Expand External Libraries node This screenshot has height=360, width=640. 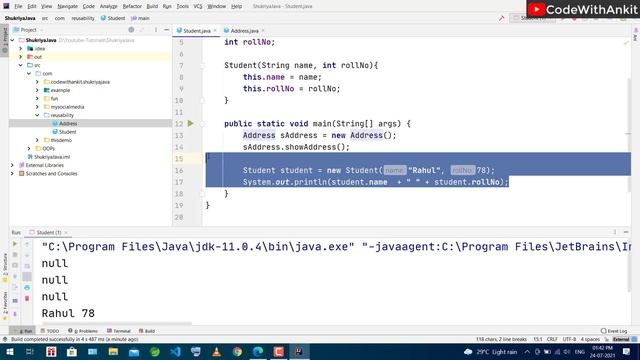(12, 165)
